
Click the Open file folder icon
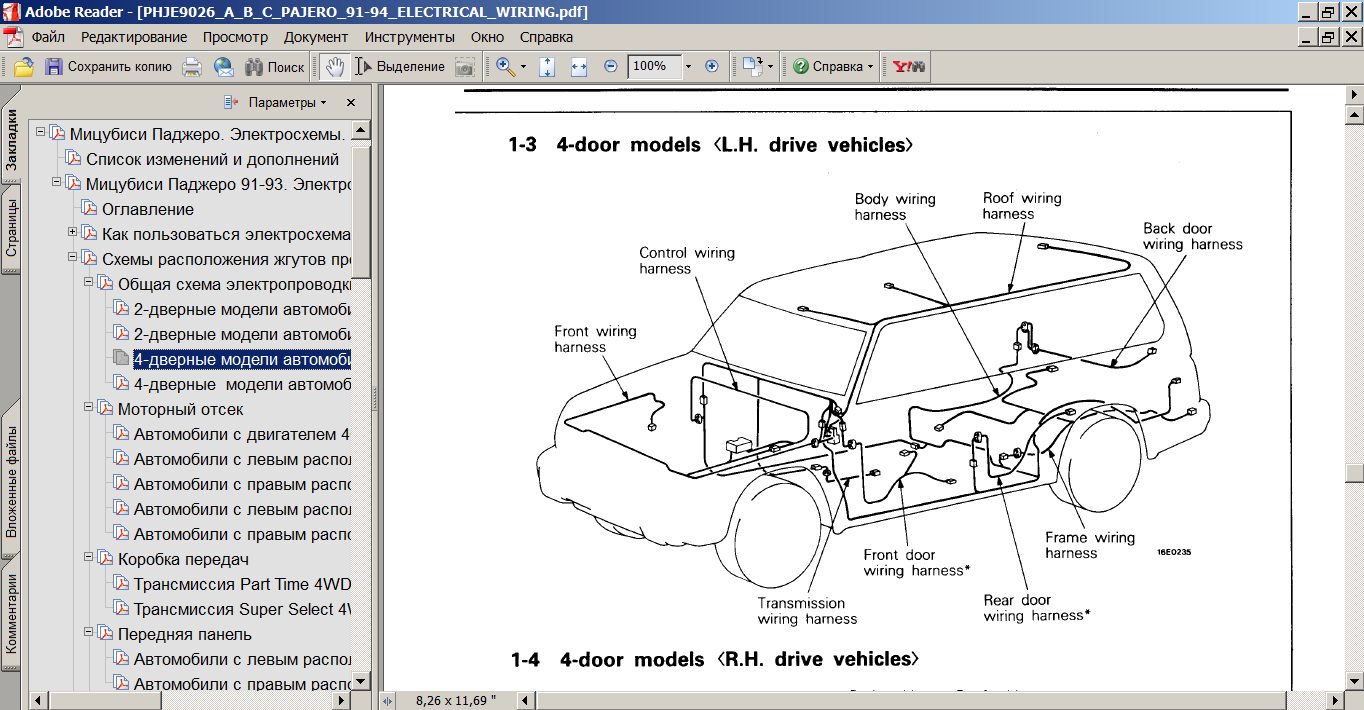point(23,67)
